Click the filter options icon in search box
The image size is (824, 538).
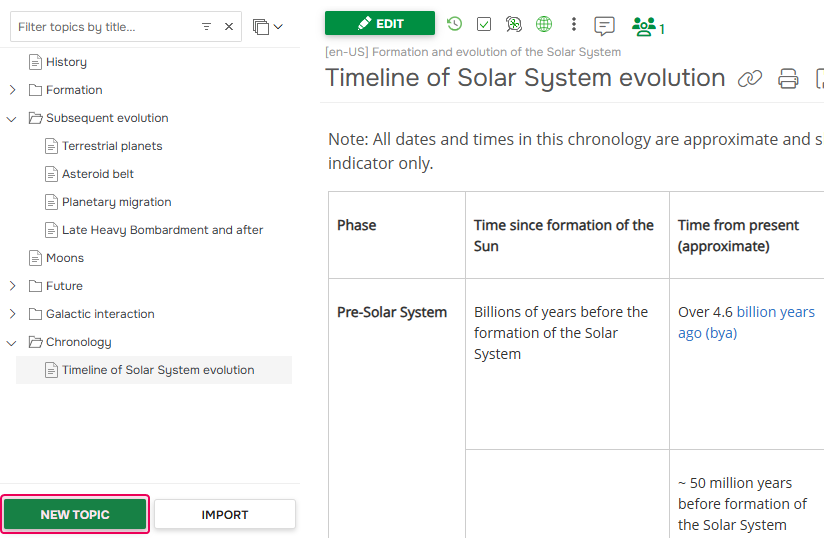[207, 26]
